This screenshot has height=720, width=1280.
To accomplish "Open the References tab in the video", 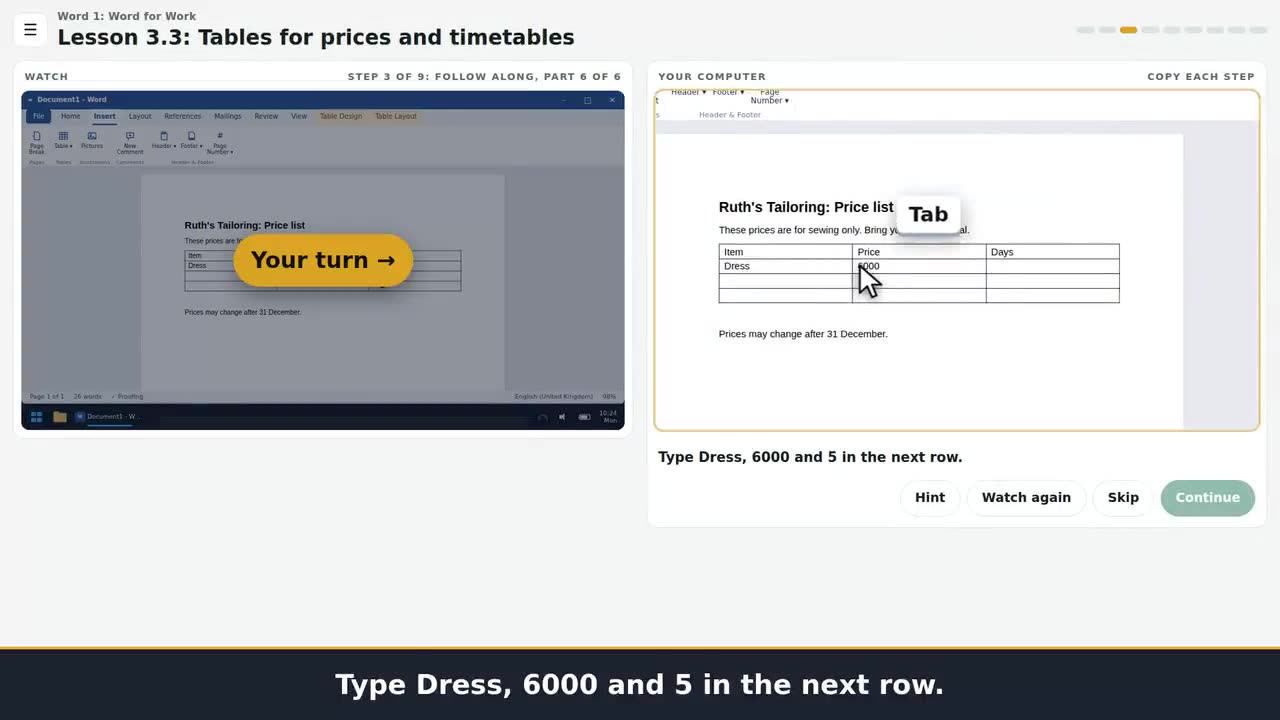I will pyautogui.click(x=182, y=116).
